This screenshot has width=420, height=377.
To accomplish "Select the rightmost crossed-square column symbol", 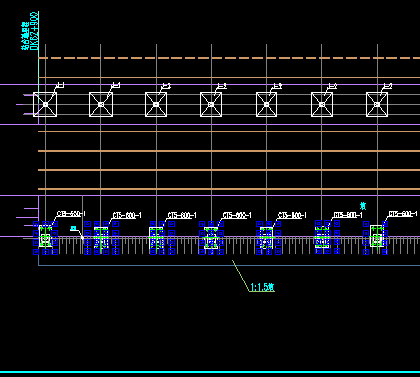I will pos(377,105).
